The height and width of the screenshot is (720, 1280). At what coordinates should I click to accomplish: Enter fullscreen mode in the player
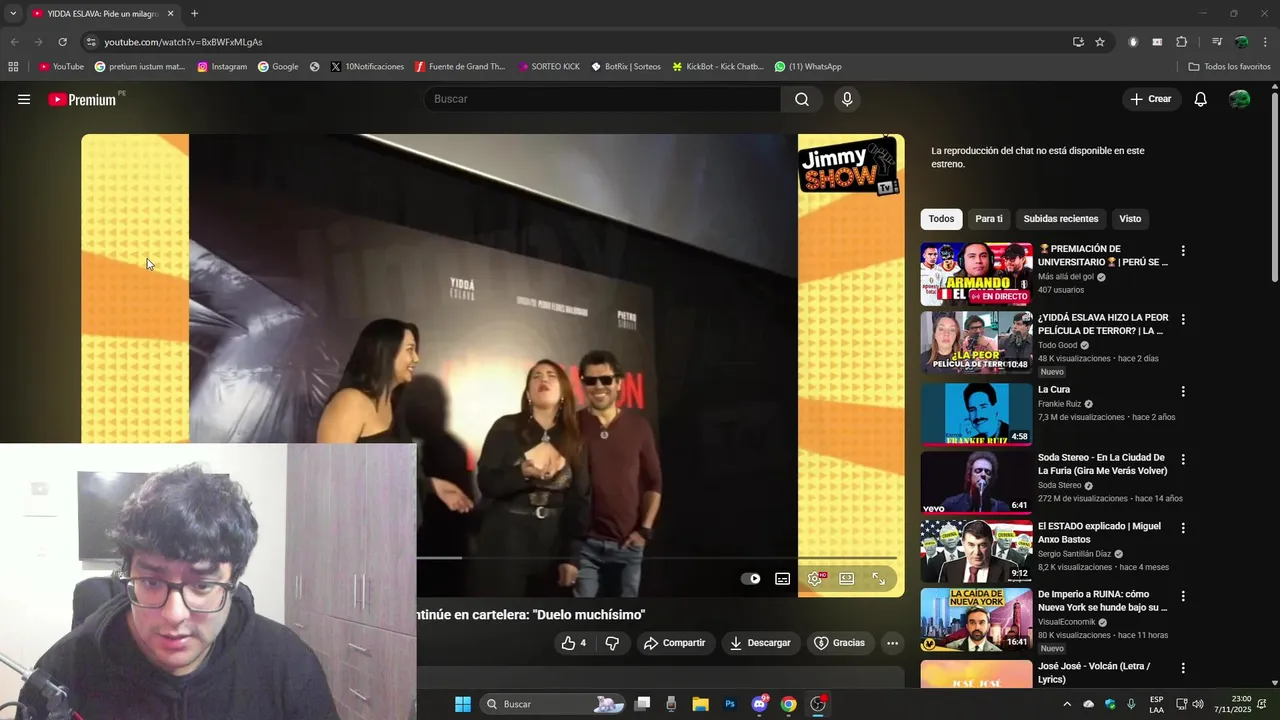(x=878, y=578)
